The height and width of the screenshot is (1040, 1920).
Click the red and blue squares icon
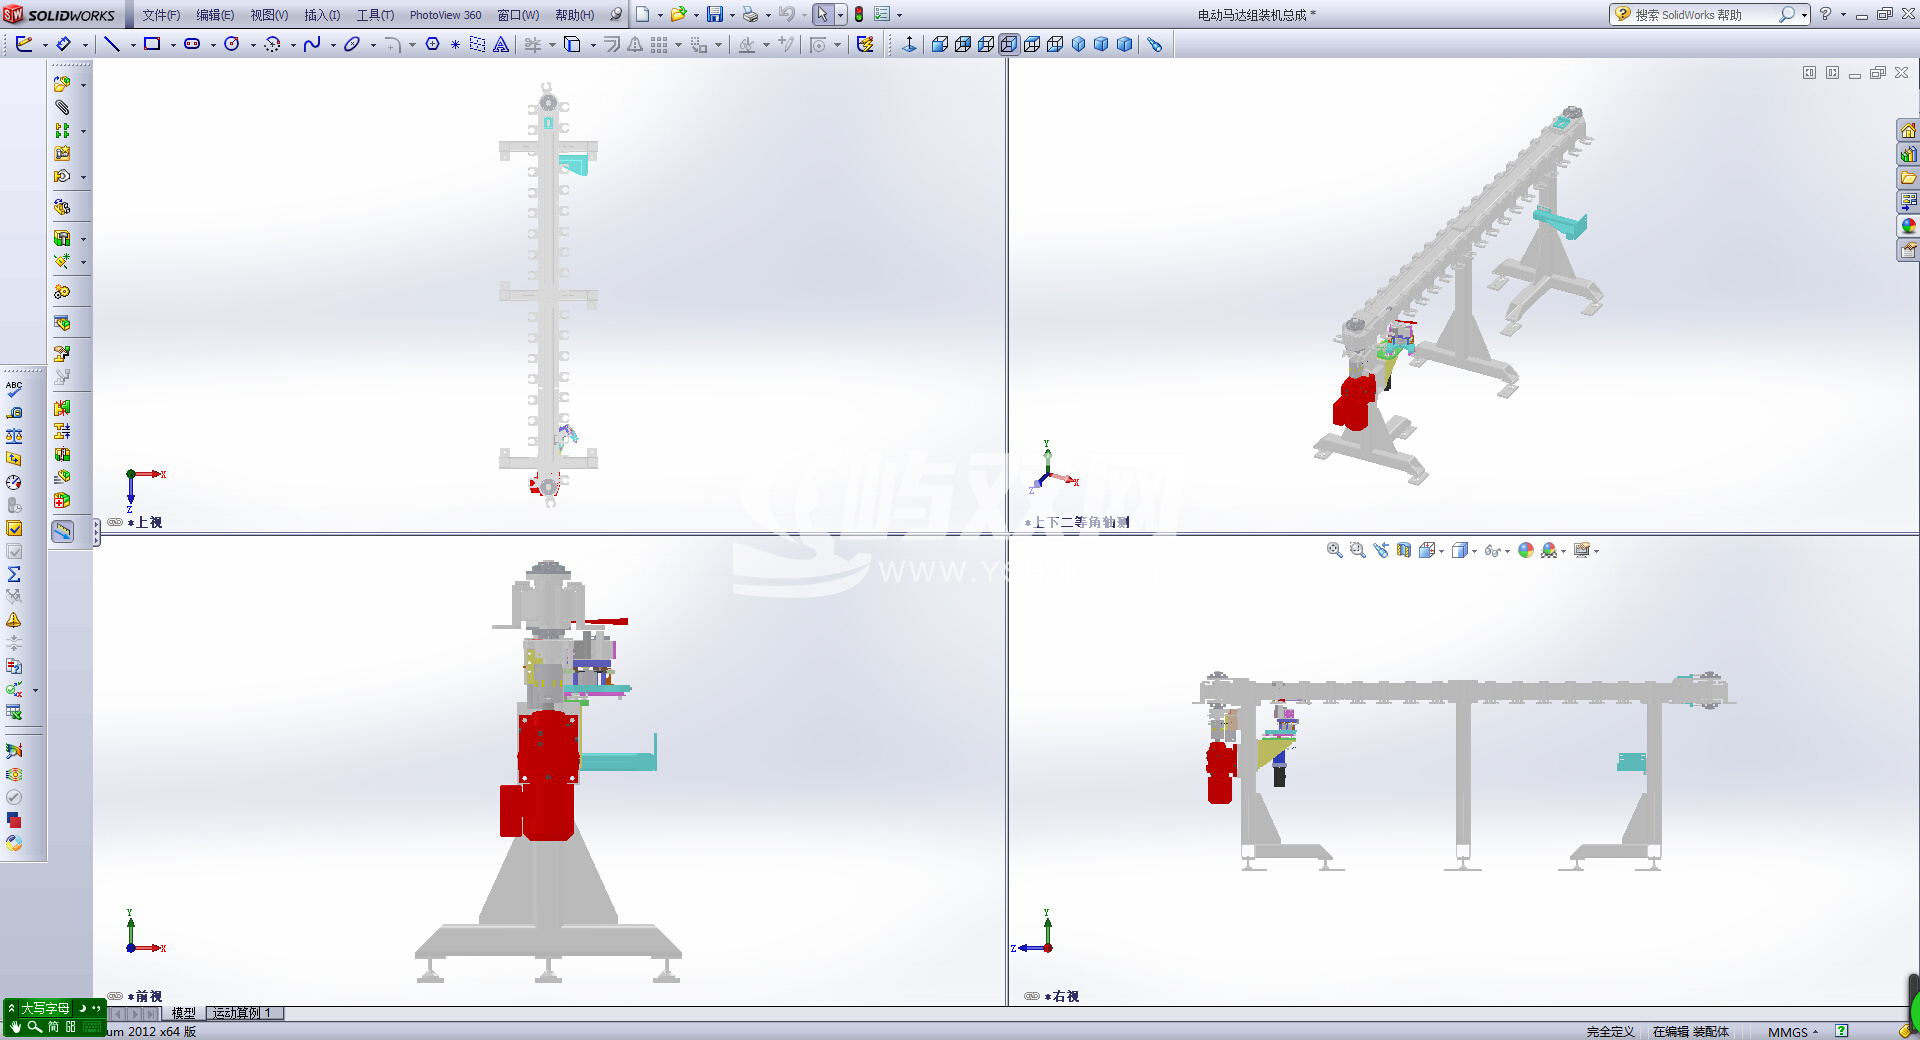point(14,820)
